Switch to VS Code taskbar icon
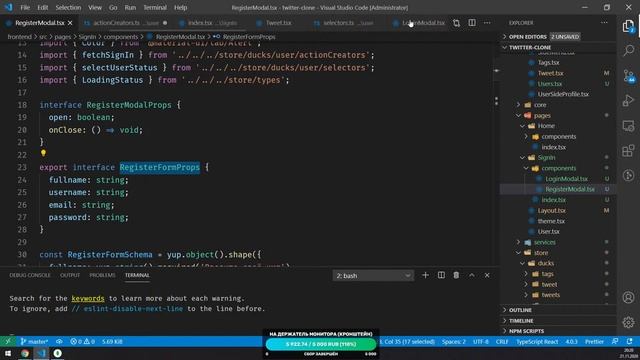 point(41,353)
